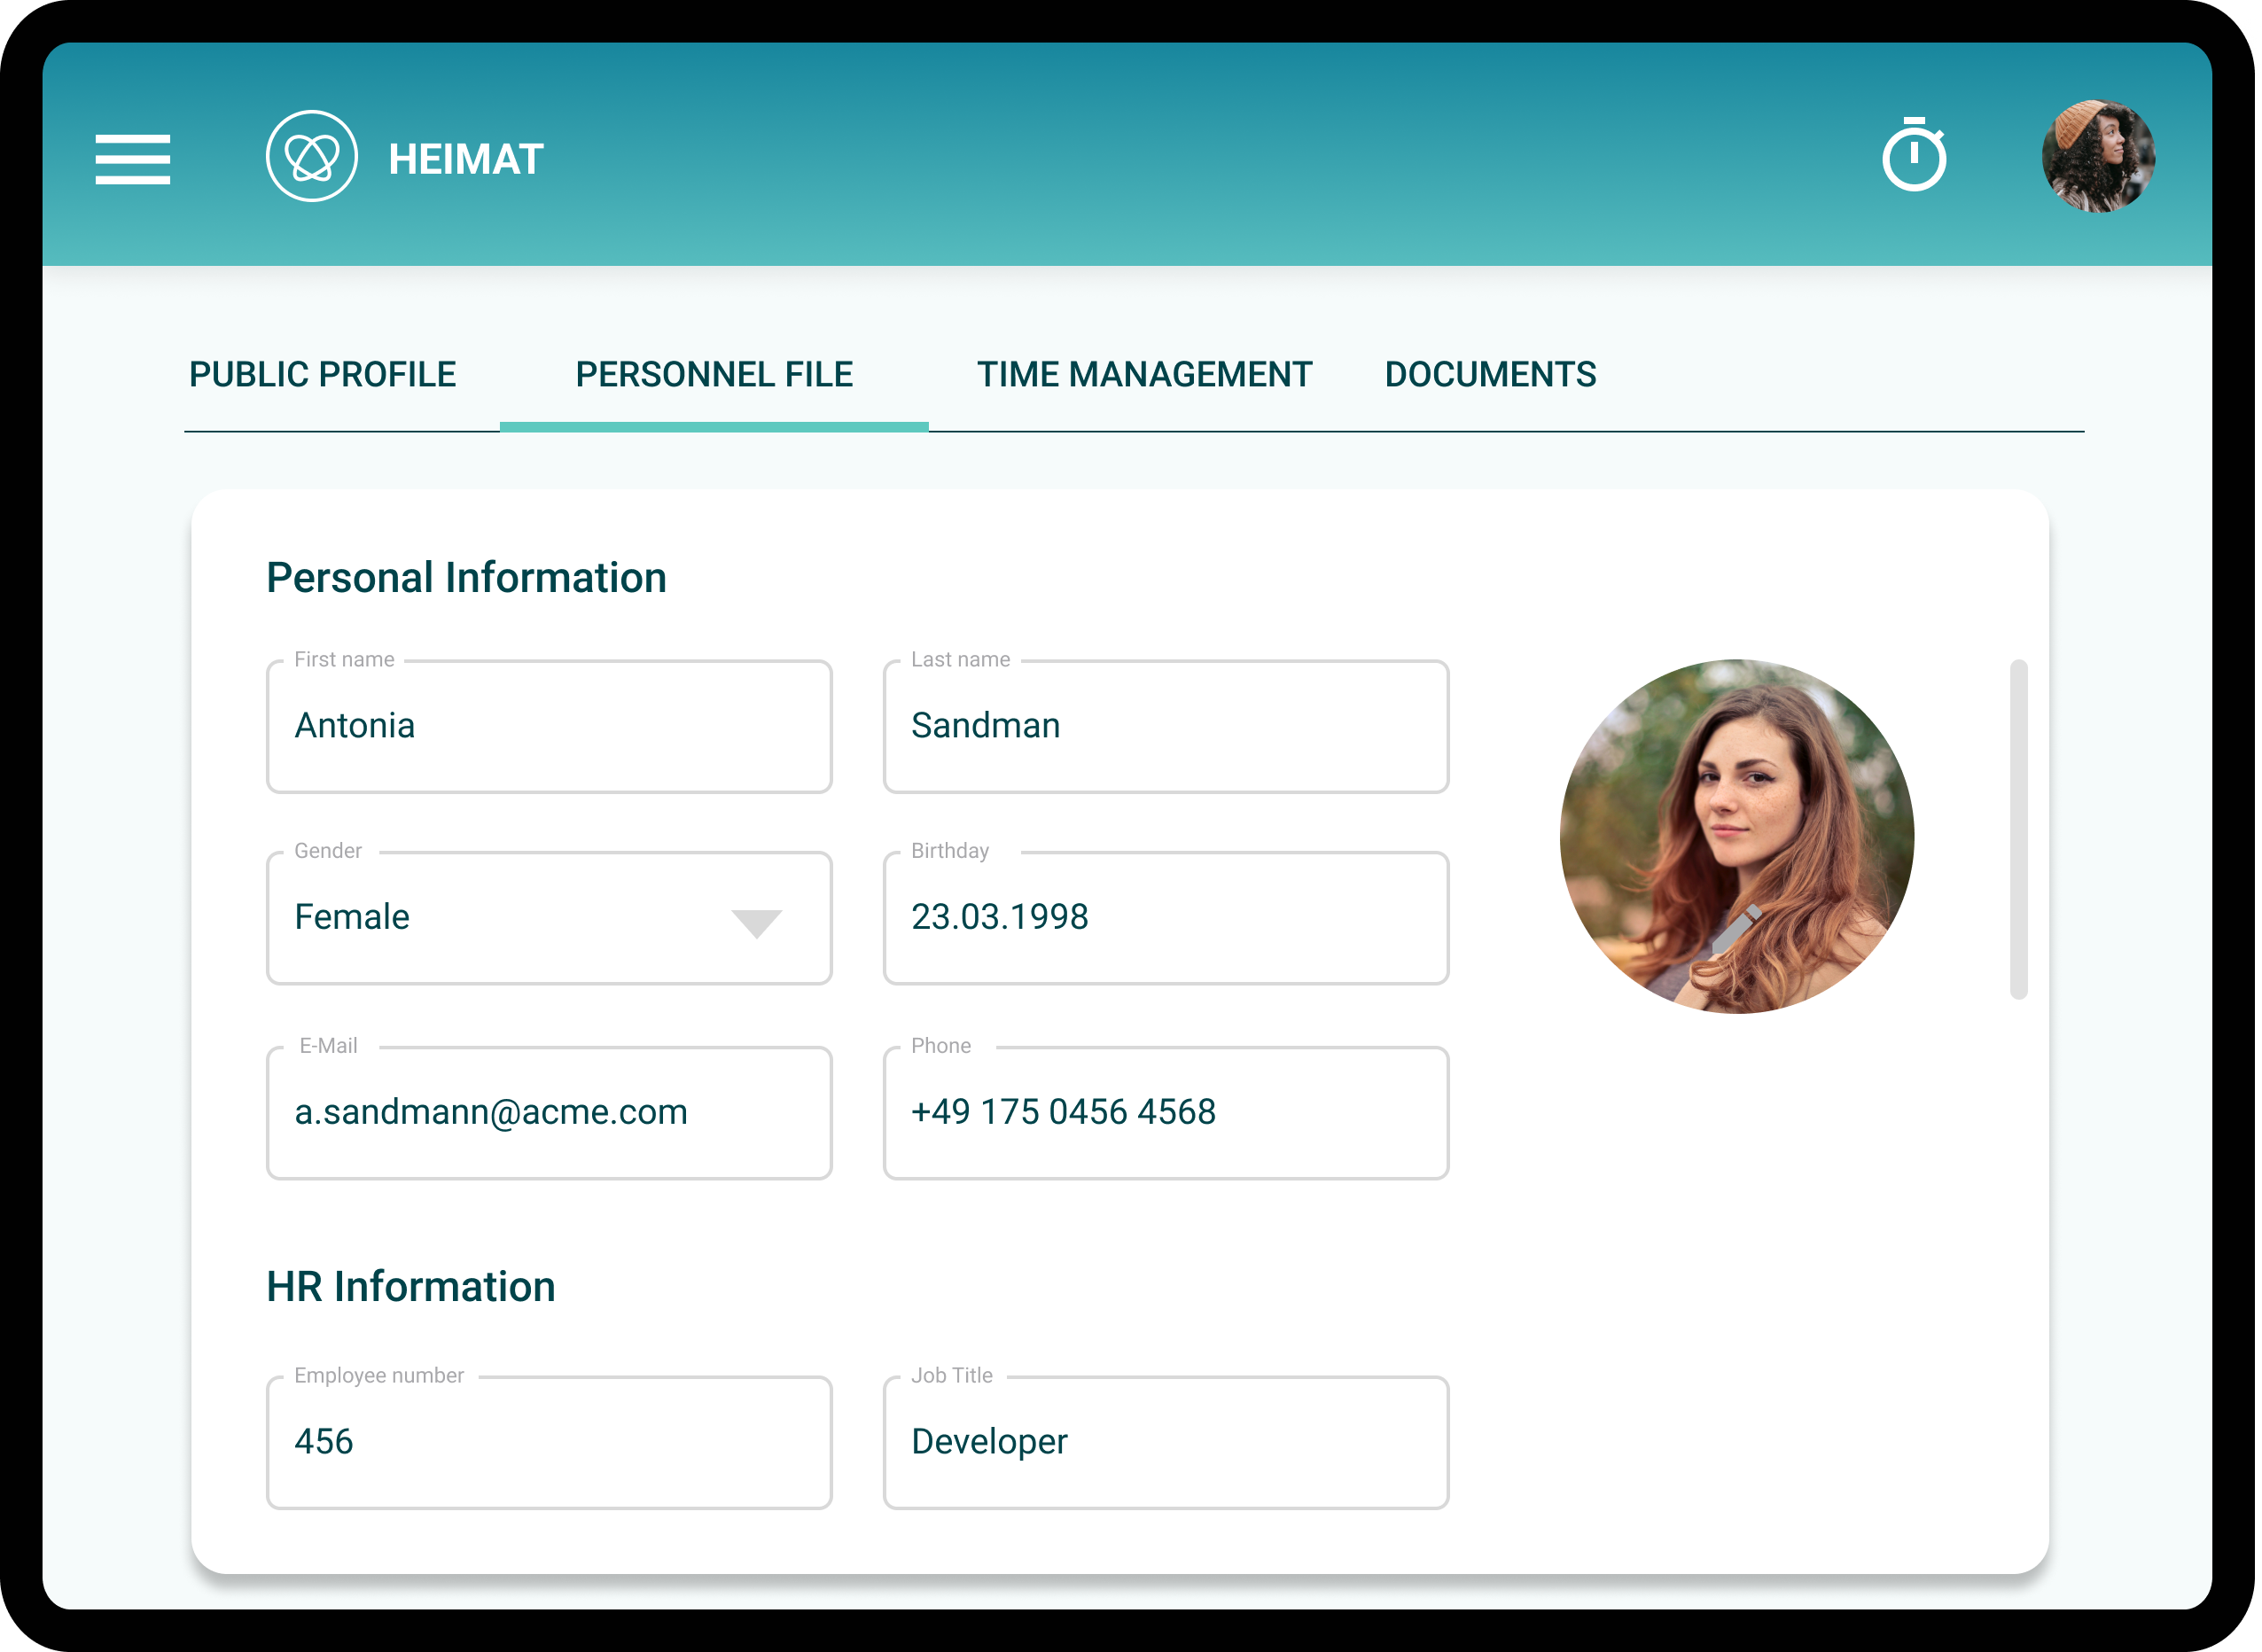Open the hamburger navigation menu
This screenshot has width=2262, height=1652.
(133, 159)
